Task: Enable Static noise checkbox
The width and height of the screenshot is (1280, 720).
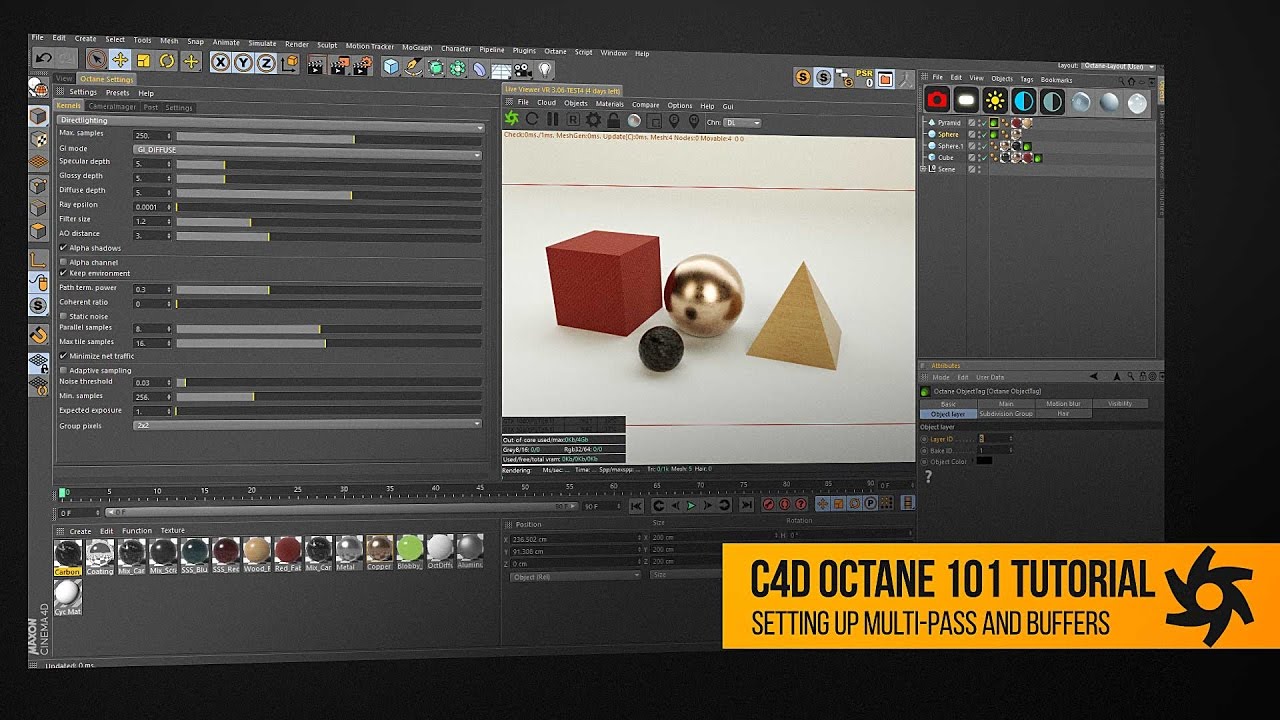Action: tap(63, 316)
